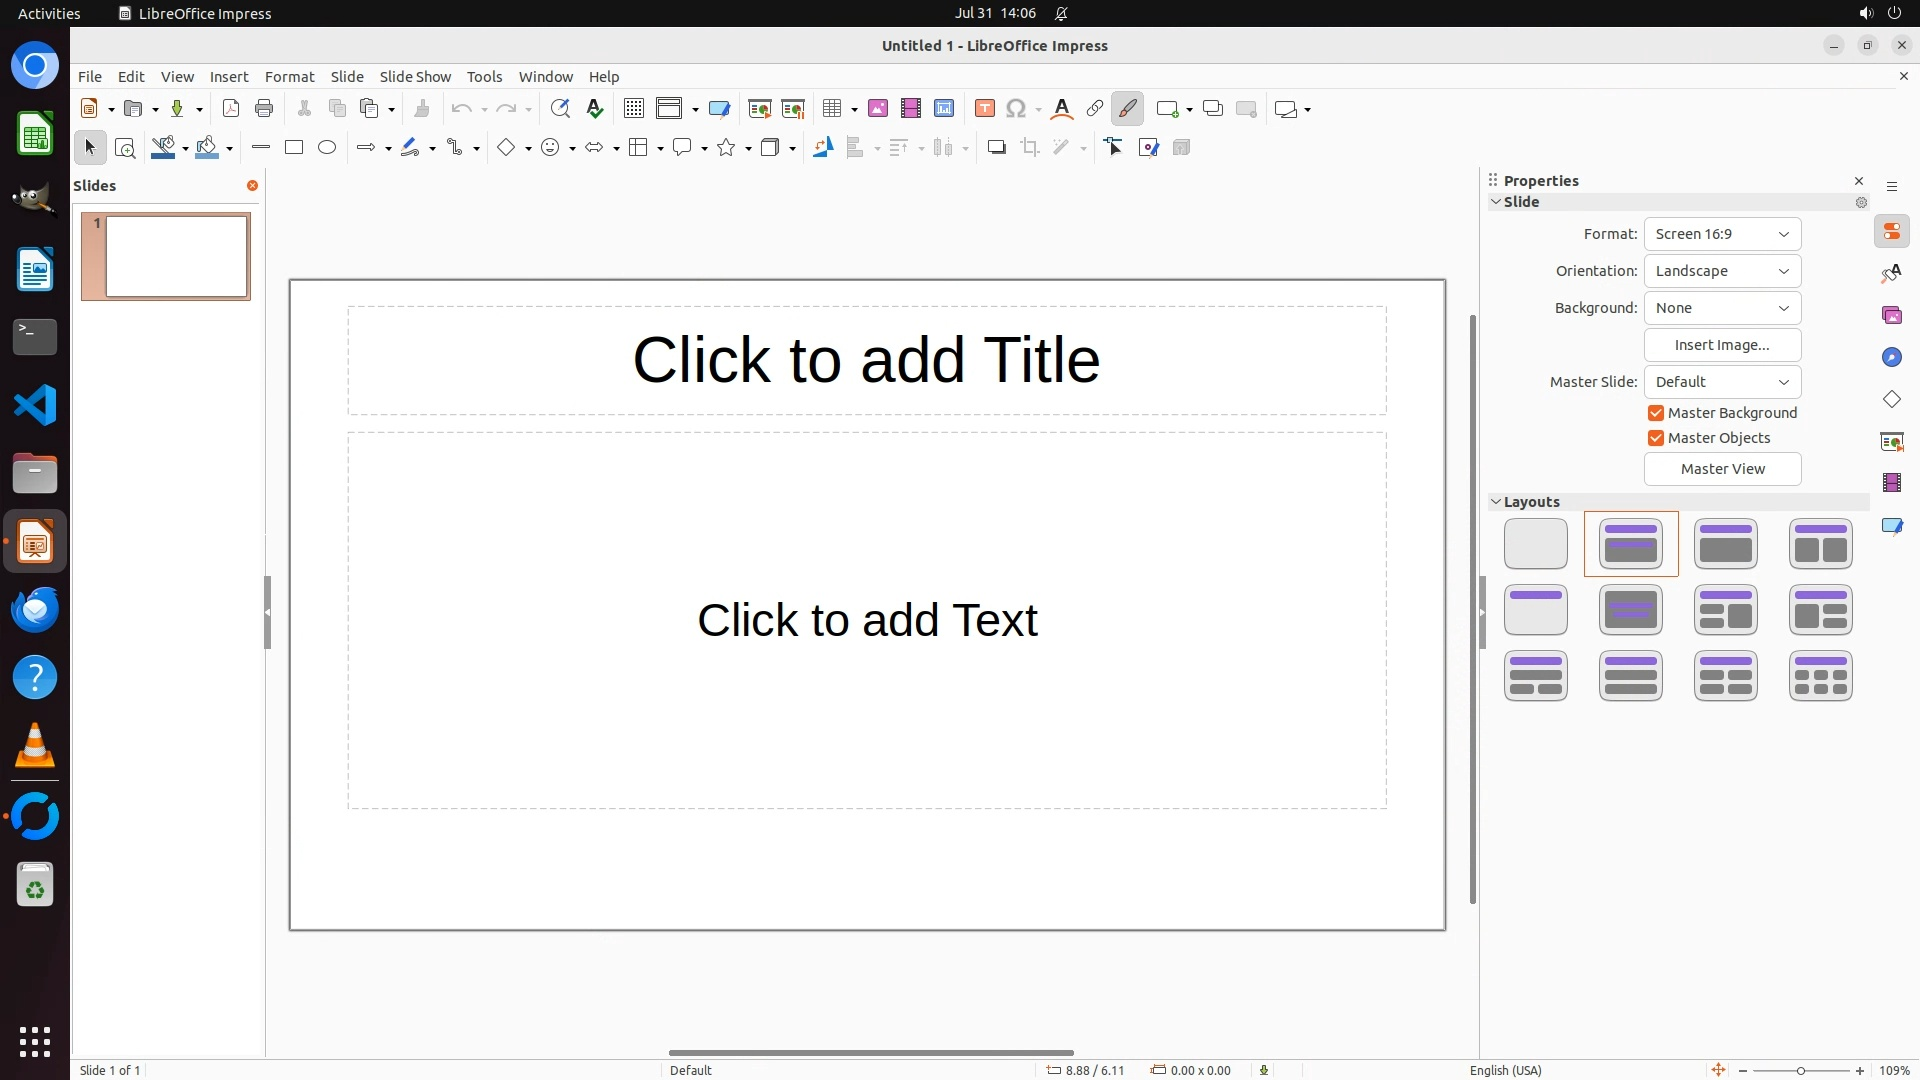
Task: Uncheck the Master Background checkbox
Action: (1656, 413)
